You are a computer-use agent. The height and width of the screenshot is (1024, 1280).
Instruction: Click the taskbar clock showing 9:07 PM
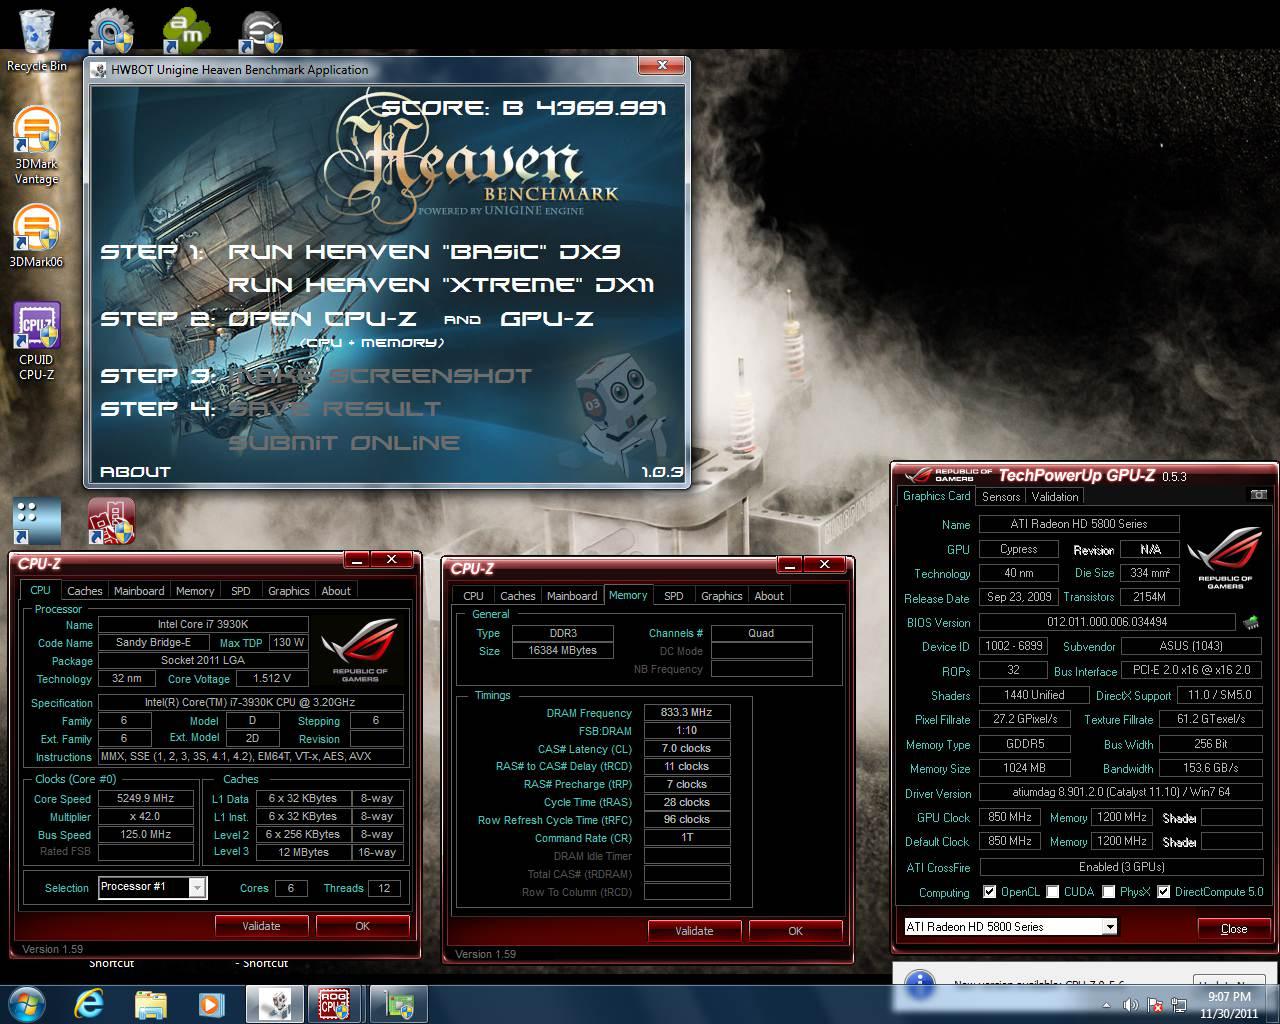coord(1229,1004)
